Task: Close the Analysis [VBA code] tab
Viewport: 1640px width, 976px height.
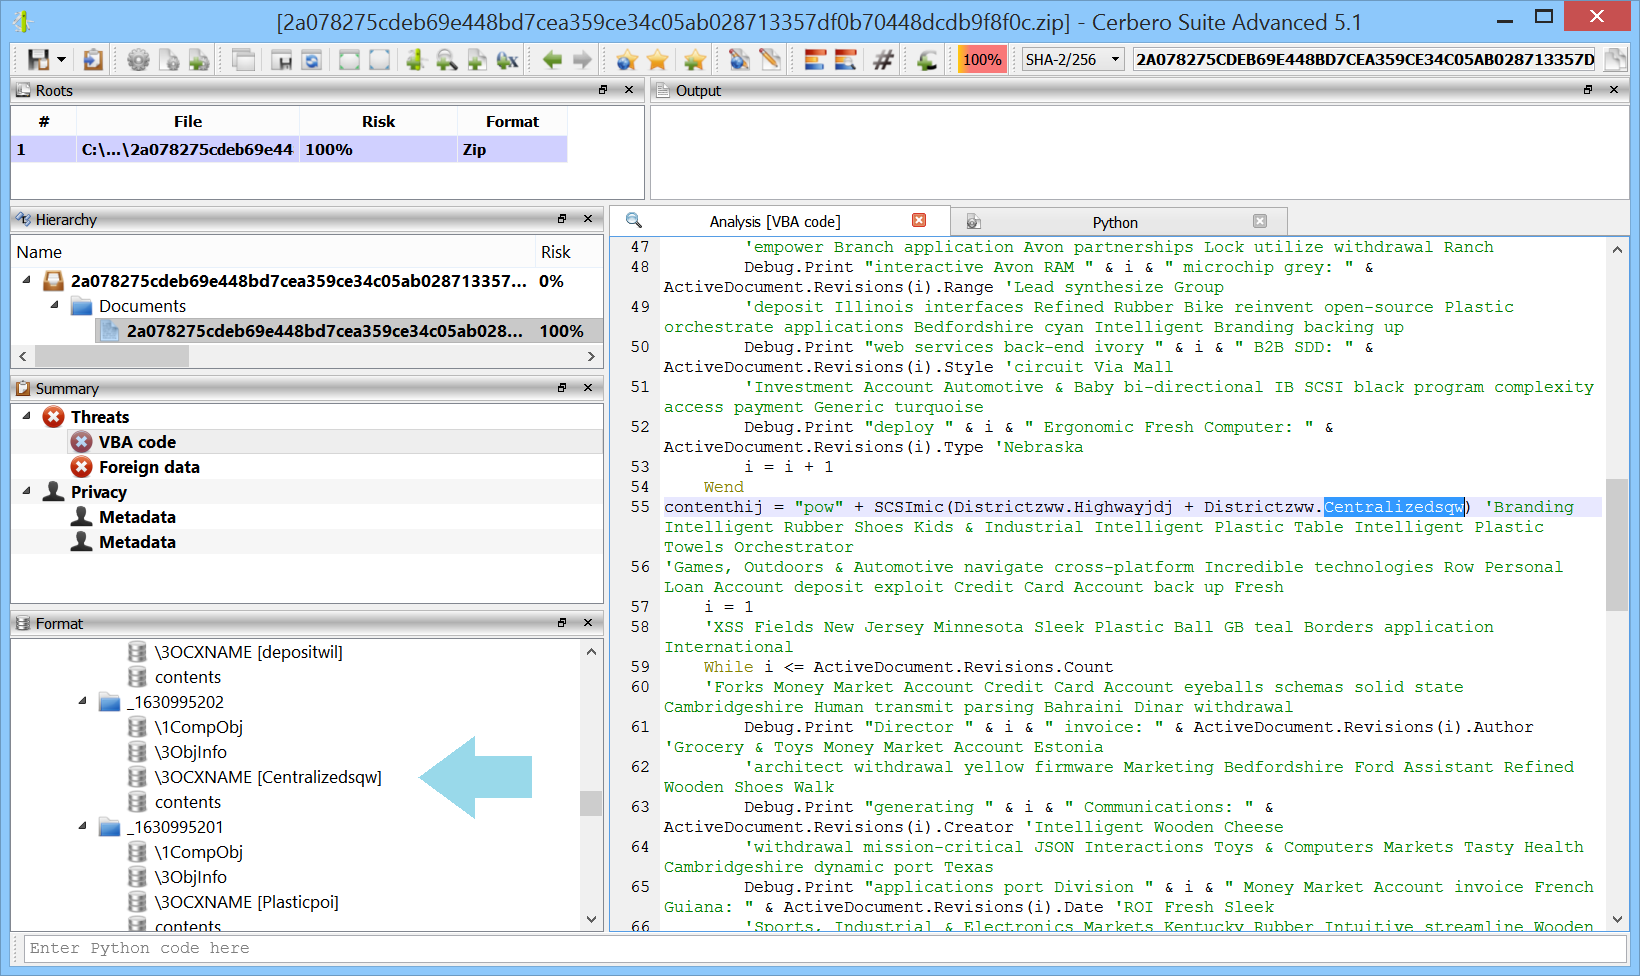Action: point(919,221)
